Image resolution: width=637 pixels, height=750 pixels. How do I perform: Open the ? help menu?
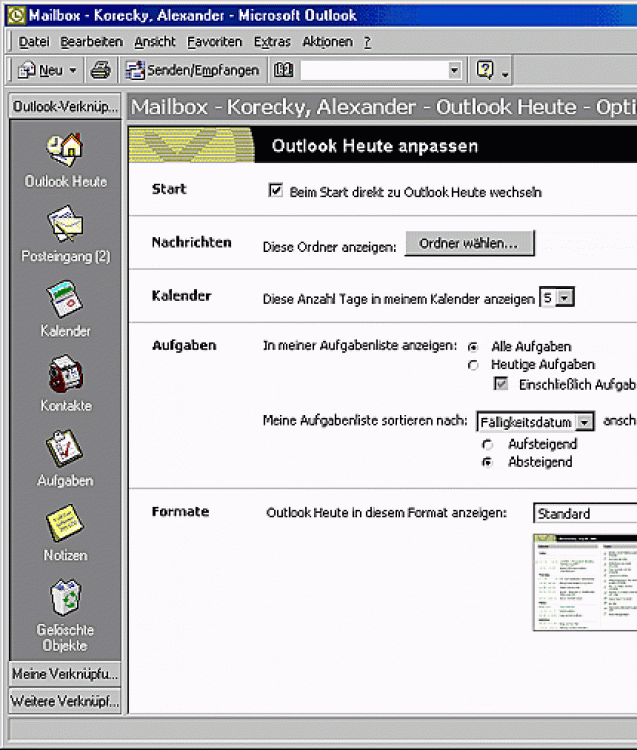click(x=367, y=42)
